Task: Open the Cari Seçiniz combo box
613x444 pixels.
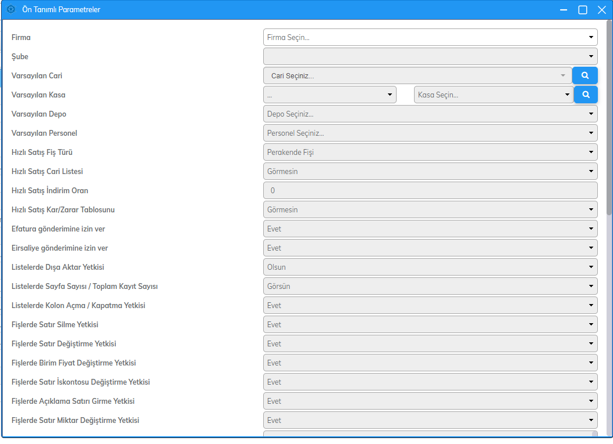Action: click(x=417, y=75)
